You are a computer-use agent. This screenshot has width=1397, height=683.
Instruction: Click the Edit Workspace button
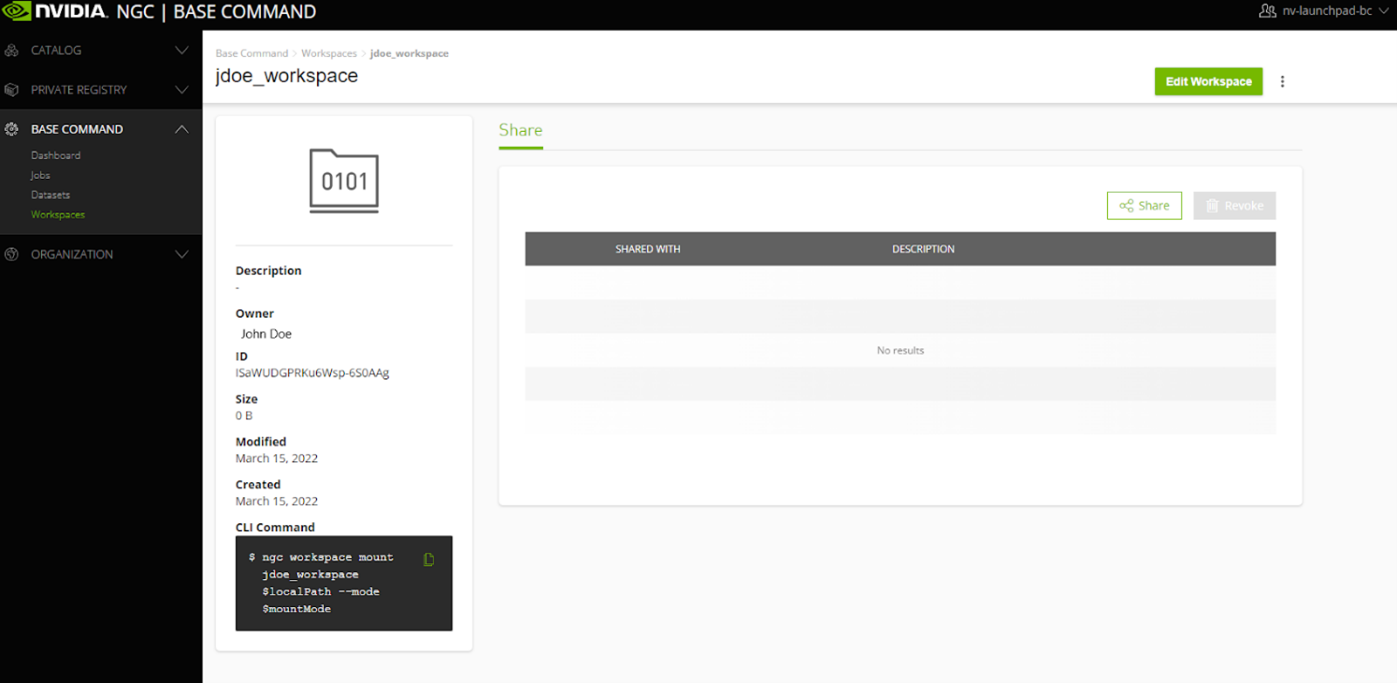point(1208,82)
